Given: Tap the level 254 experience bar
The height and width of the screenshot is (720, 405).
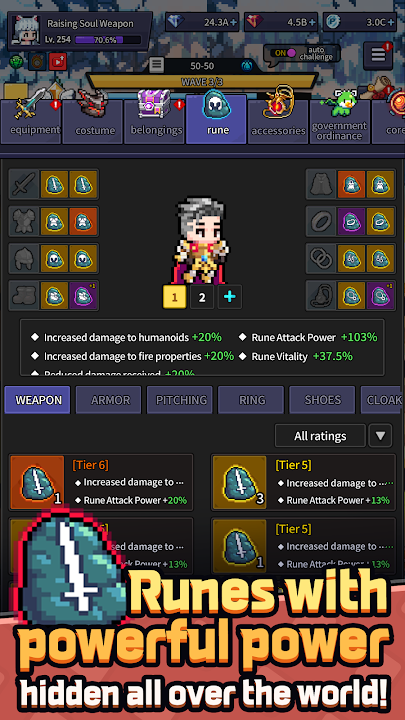Looking at the screenshot, I should point(108,40).
